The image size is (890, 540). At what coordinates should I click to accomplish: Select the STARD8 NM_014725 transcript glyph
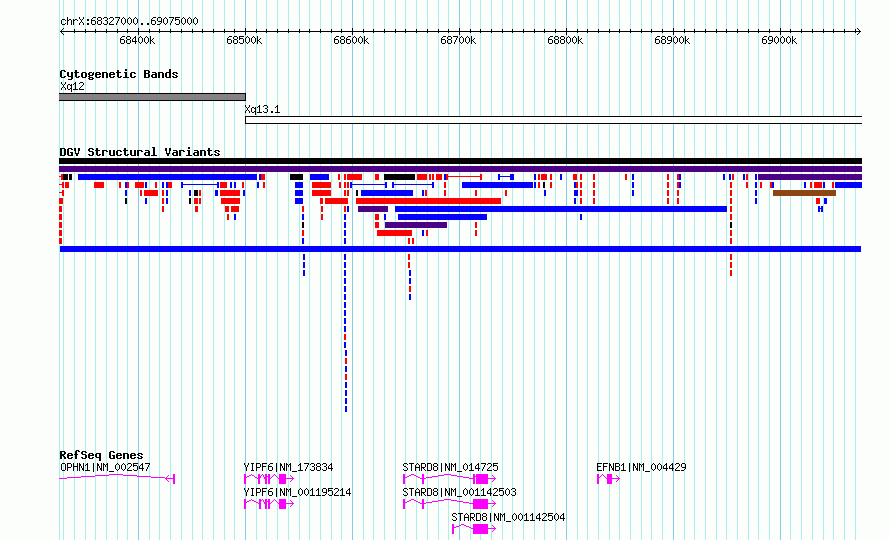[449, 479]
